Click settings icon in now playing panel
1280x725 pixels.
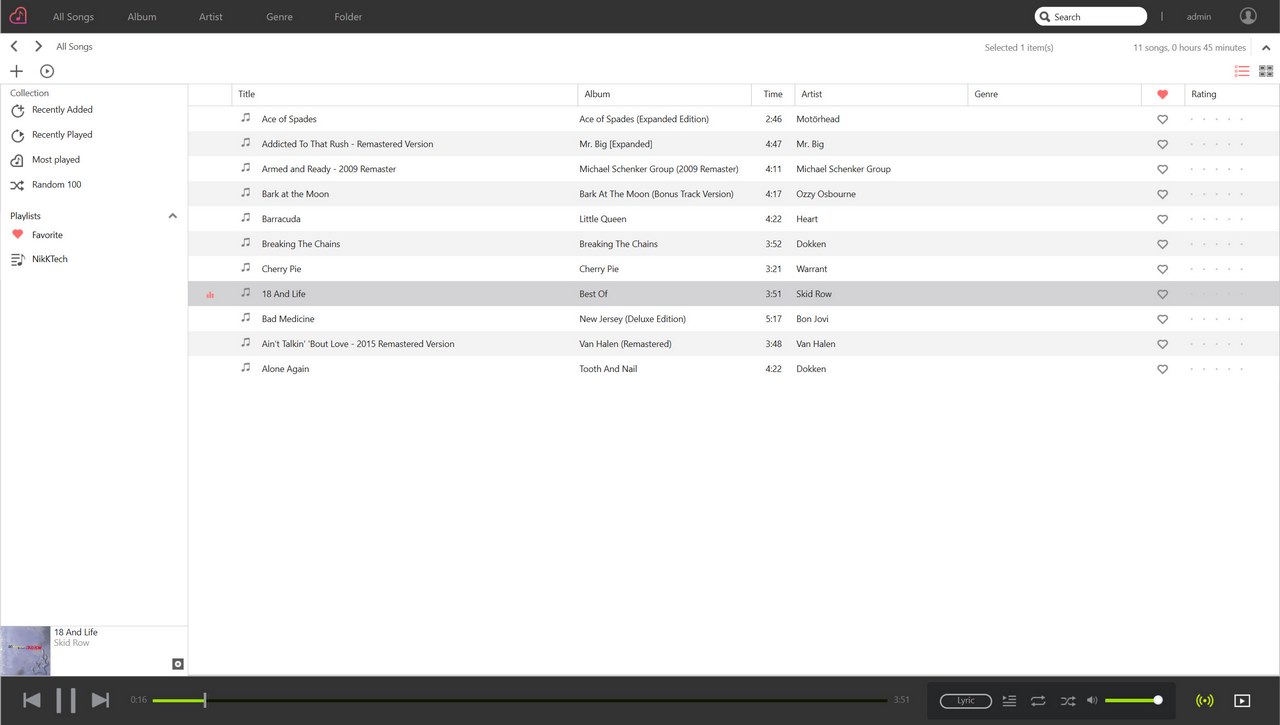(178, 664)
